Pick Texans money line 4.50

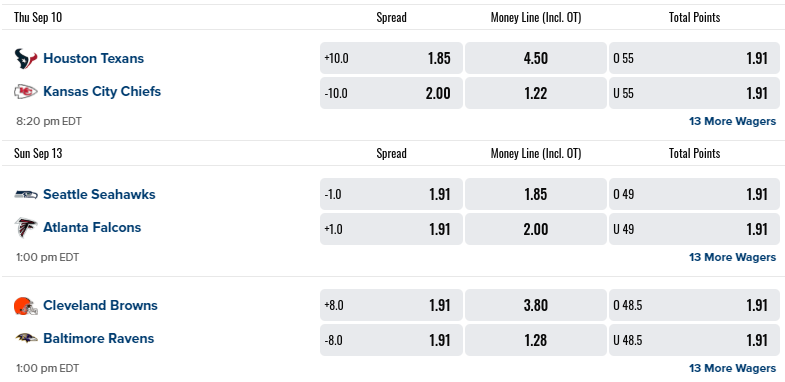536,58
